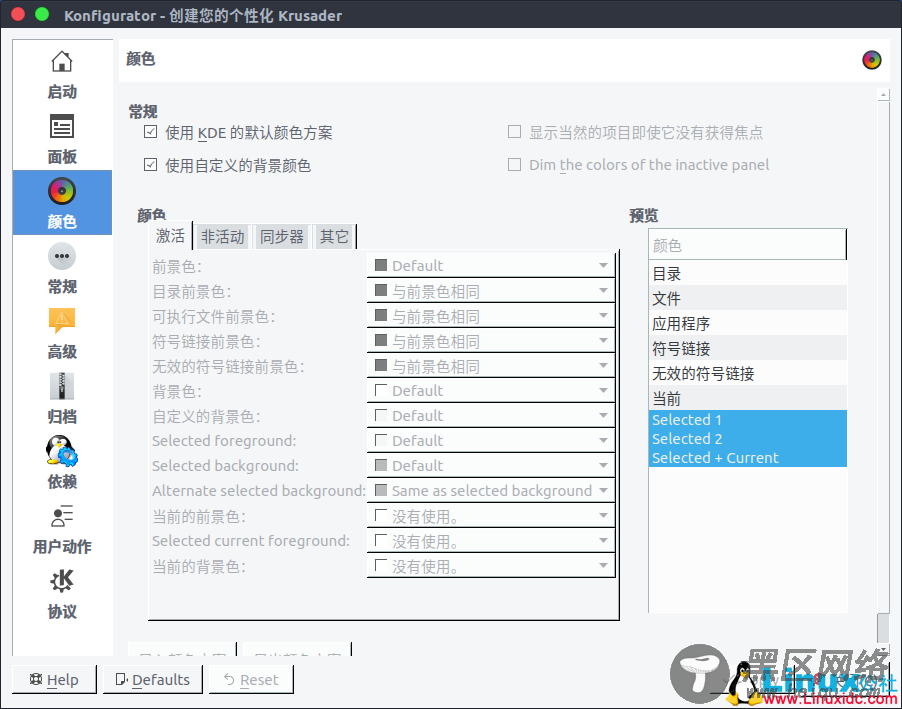Open the Alternate selected background dropdown
The image size is (902, 709).
tap(491, 491)
